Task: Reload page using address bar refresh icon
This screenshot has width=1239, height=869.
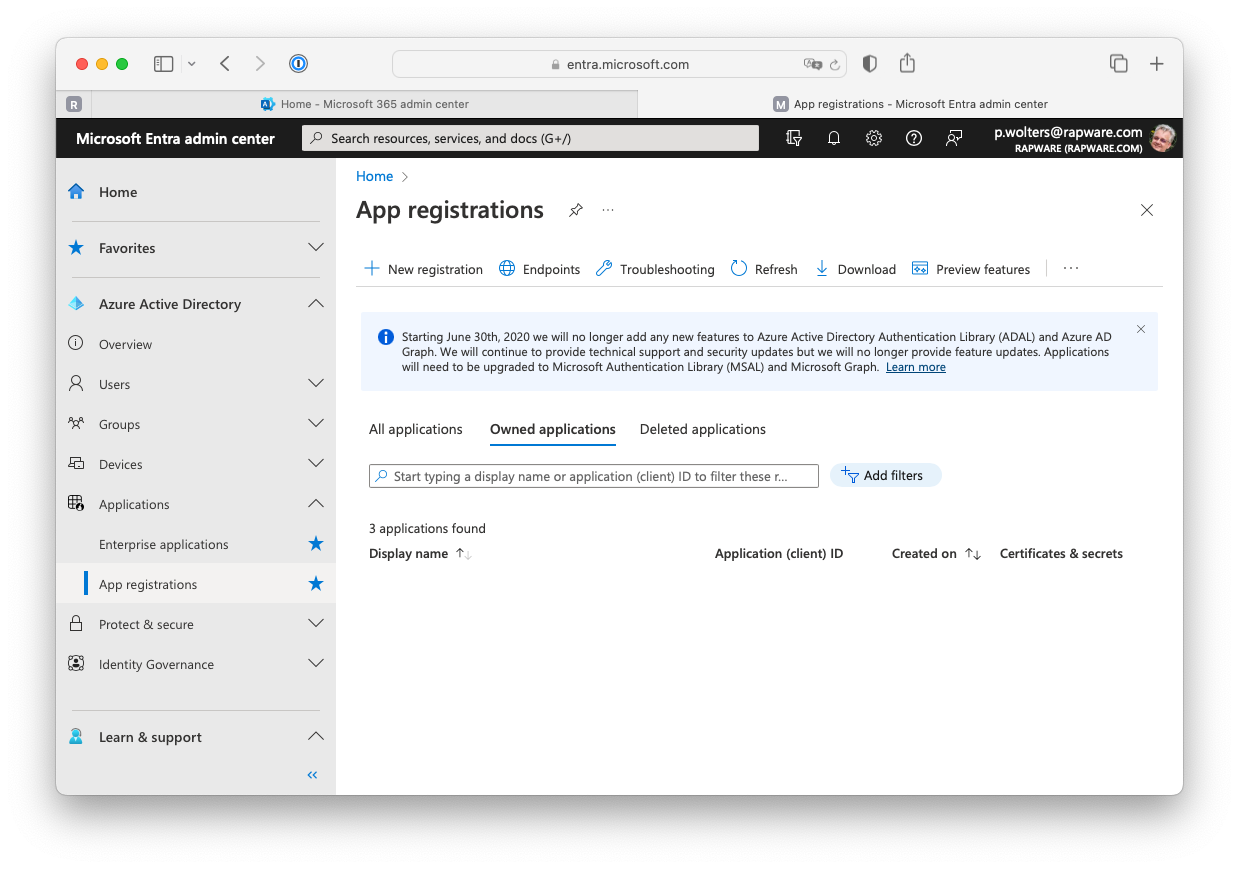Action: tap(835, 64)
